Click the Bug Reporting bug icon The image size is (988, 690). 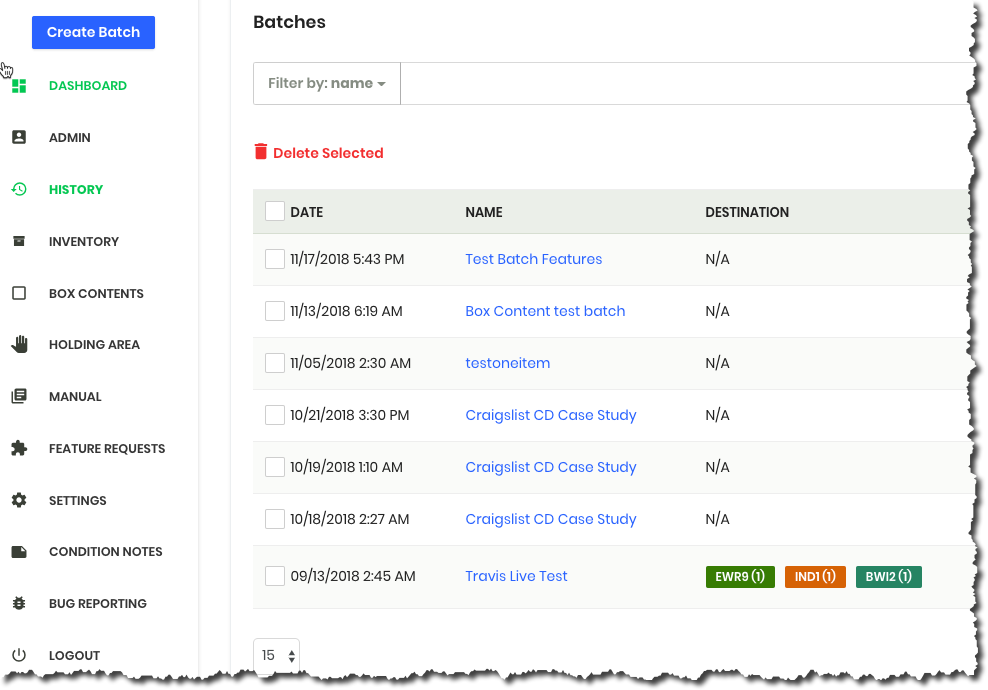19,603
